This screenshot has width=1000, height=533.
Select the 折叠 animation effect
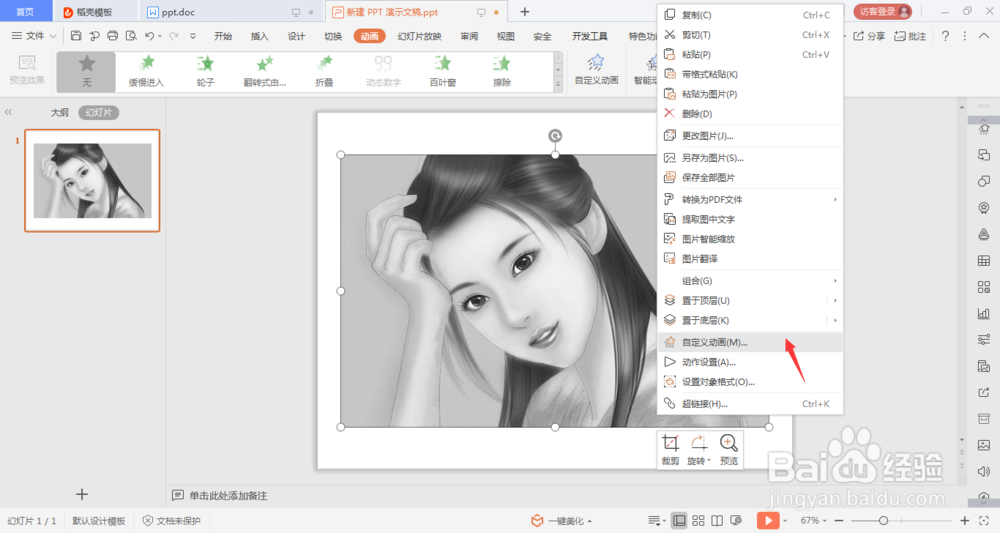point(324,71)
